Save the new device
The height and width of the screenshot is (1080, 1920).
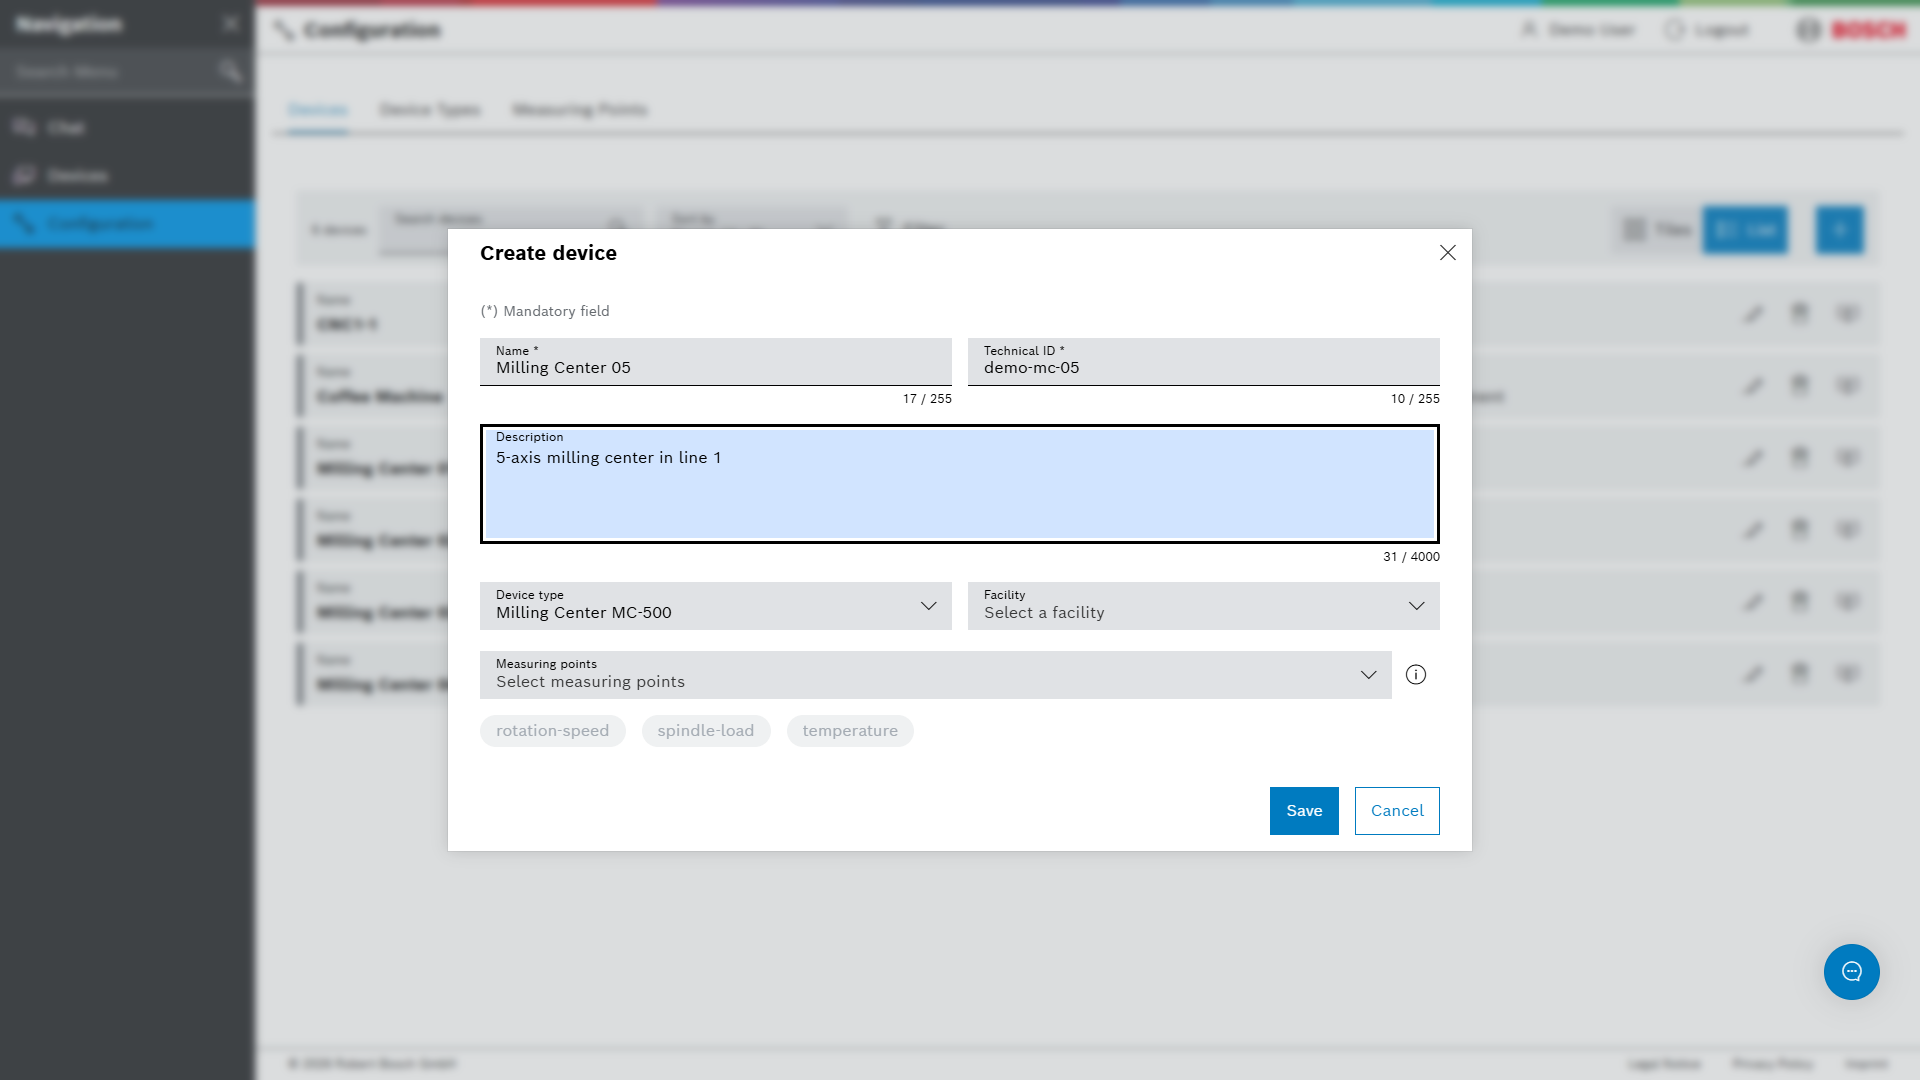(x=1304, y=811)
